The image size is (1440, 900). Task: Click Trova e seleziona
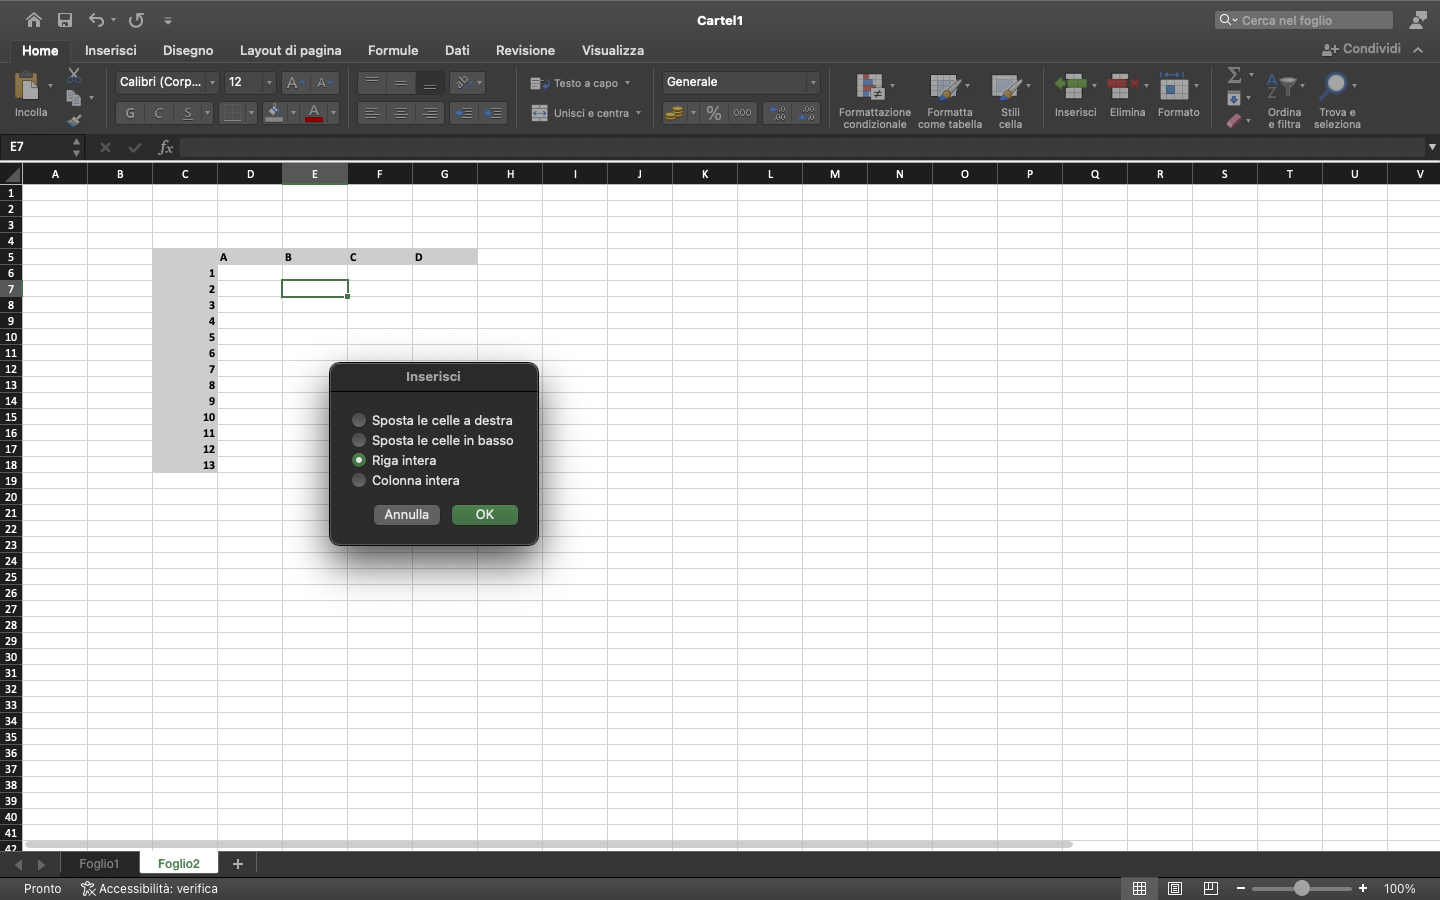(x=1337, y=99)
